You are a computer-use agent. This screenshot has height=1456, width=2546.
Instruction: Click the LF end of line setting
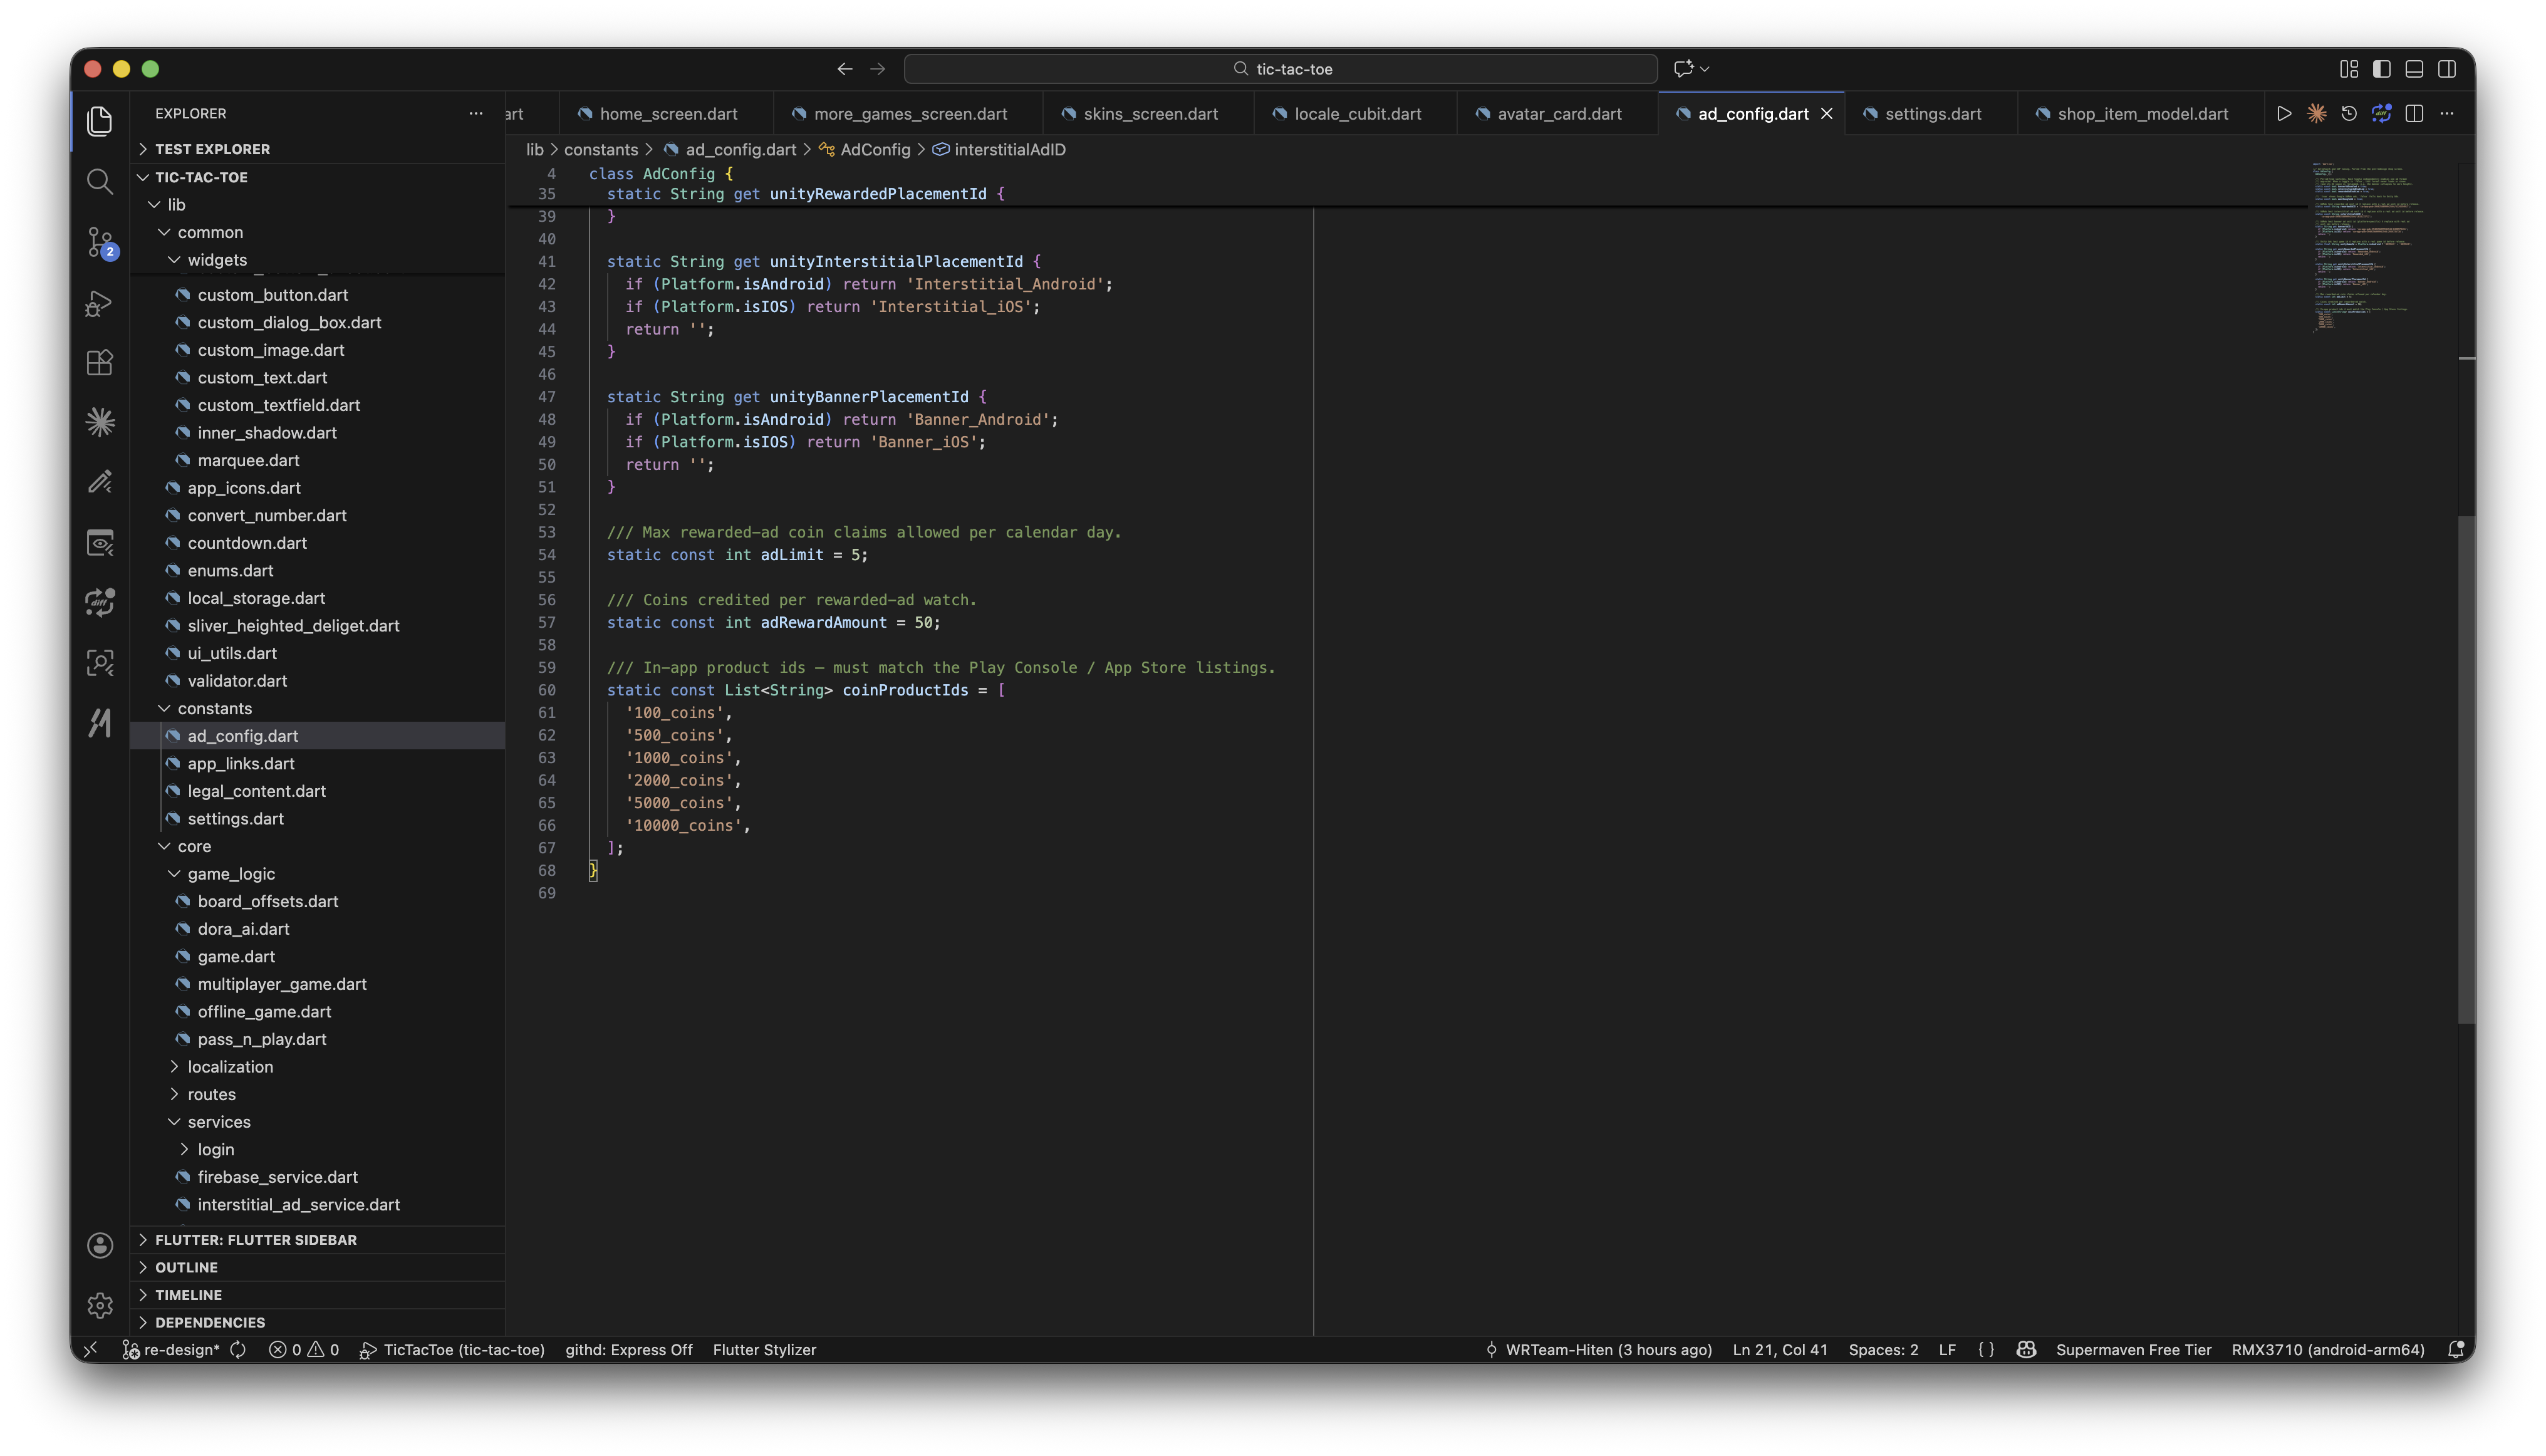(x=1947, y=1350)
